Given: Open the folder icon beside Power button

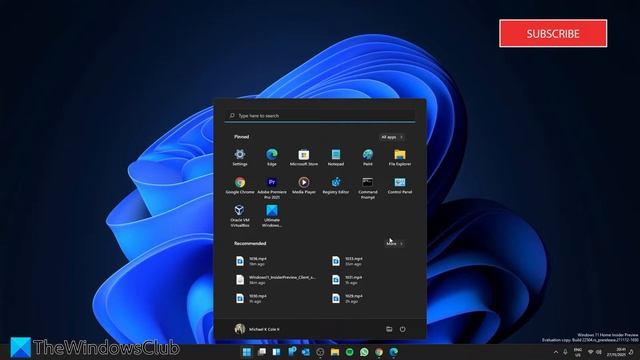Looking at the screenshot, I should (389, 329).
